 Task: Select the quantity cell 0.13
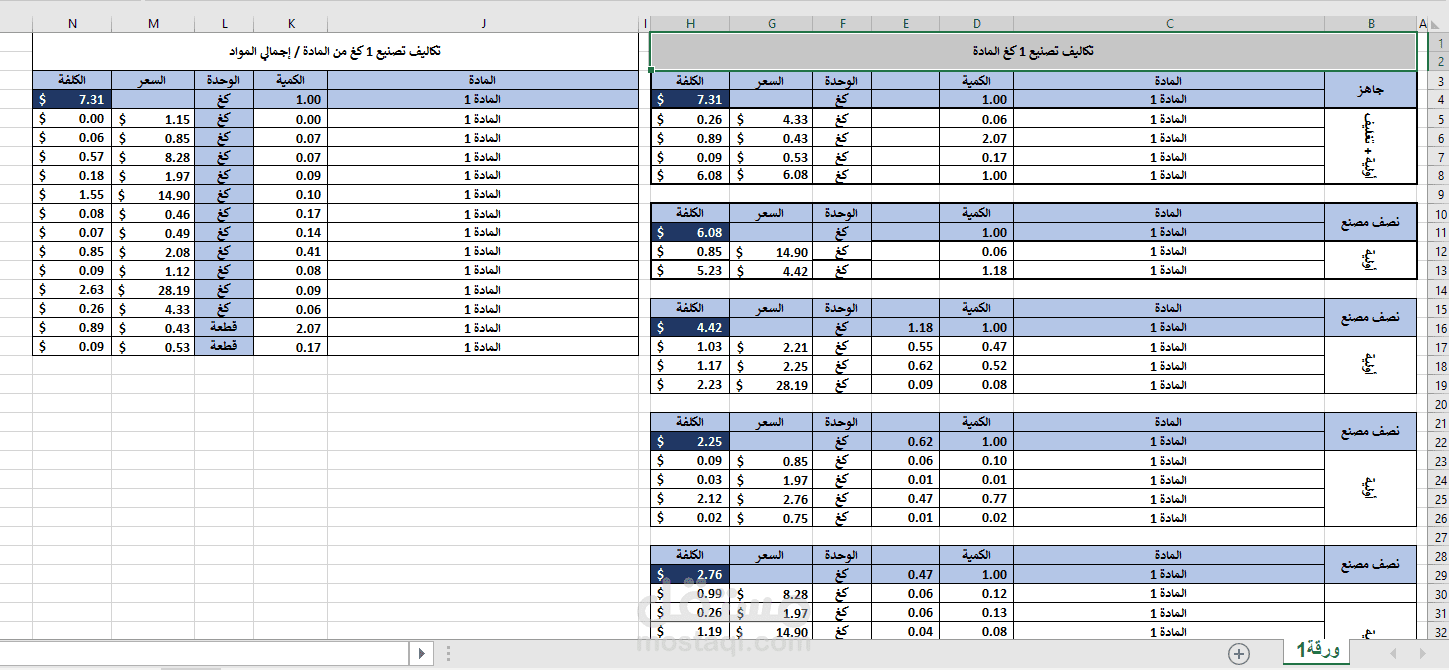click(x=977, y=613)
